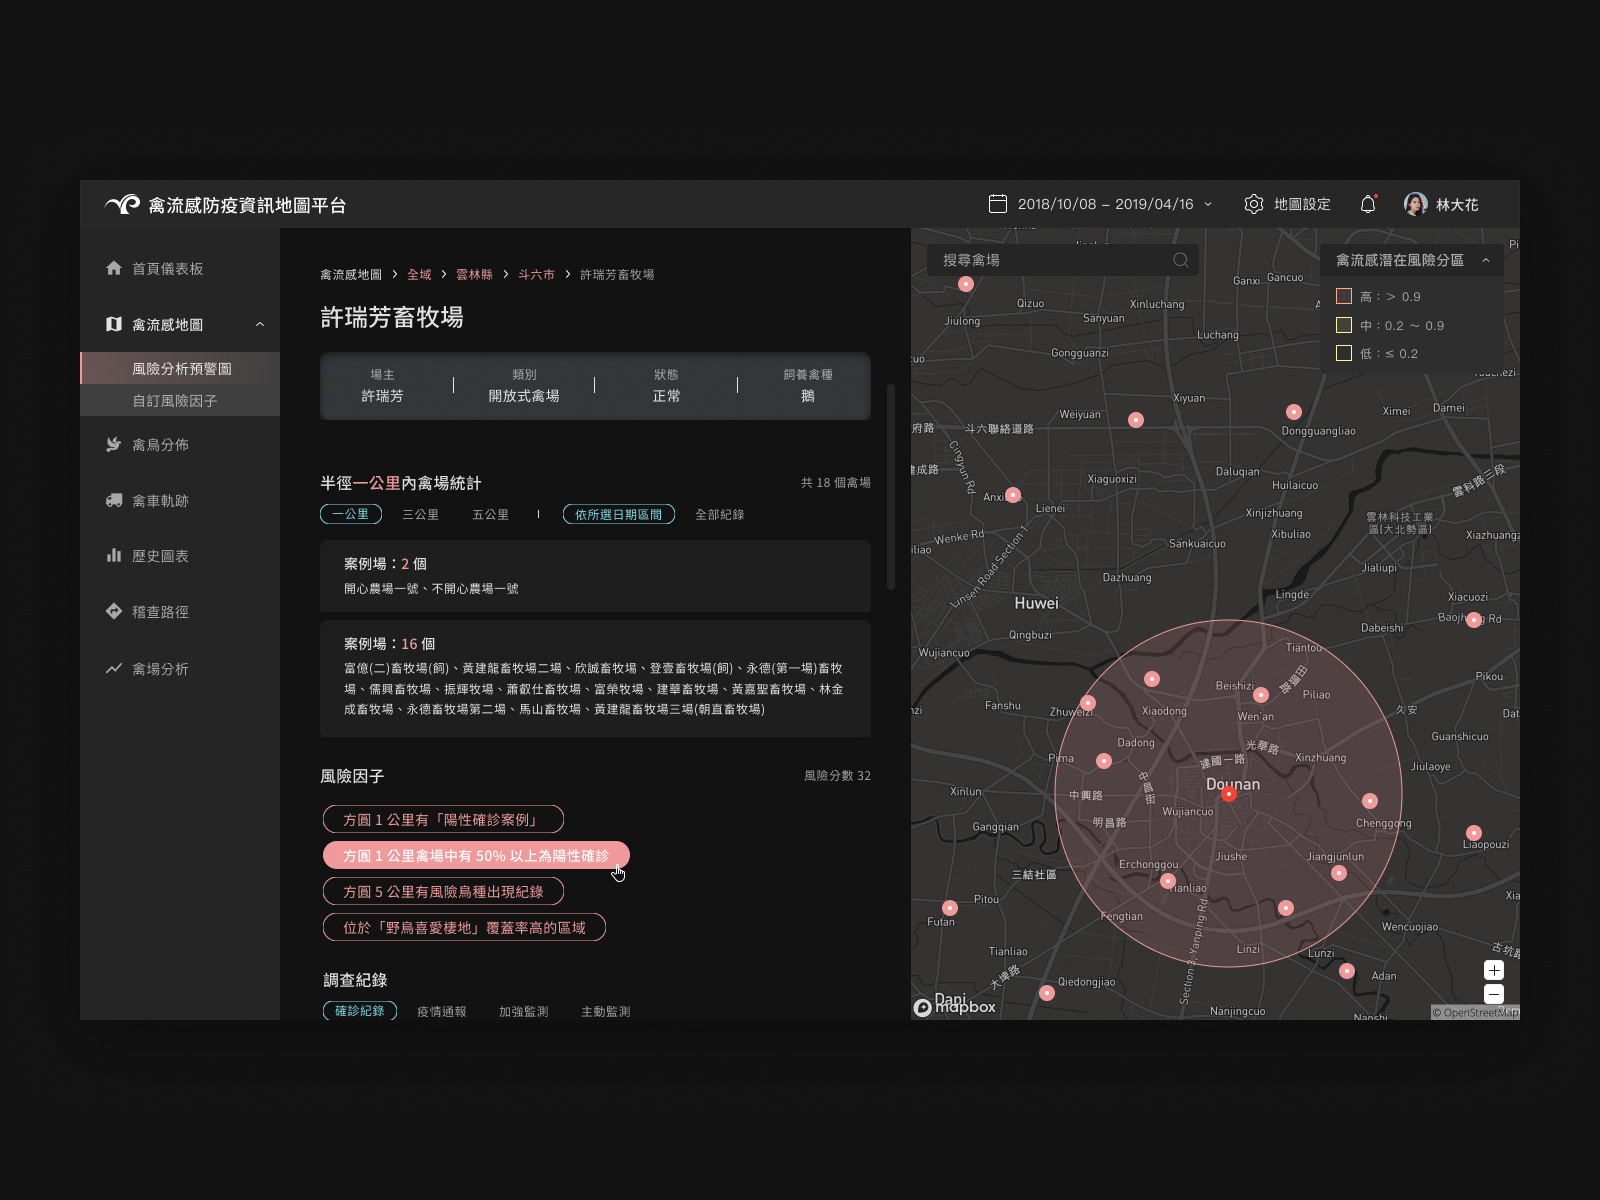Select the 五公里 radius option
Image resolution: width=1600 pixels, height=1200 pixels.
[x=490, y=514]
